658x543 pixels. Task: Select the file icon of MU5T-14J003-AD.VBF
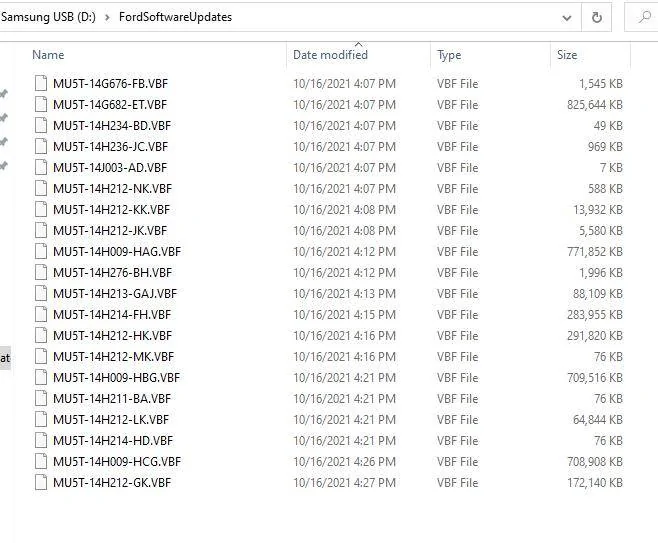(41, 167)
